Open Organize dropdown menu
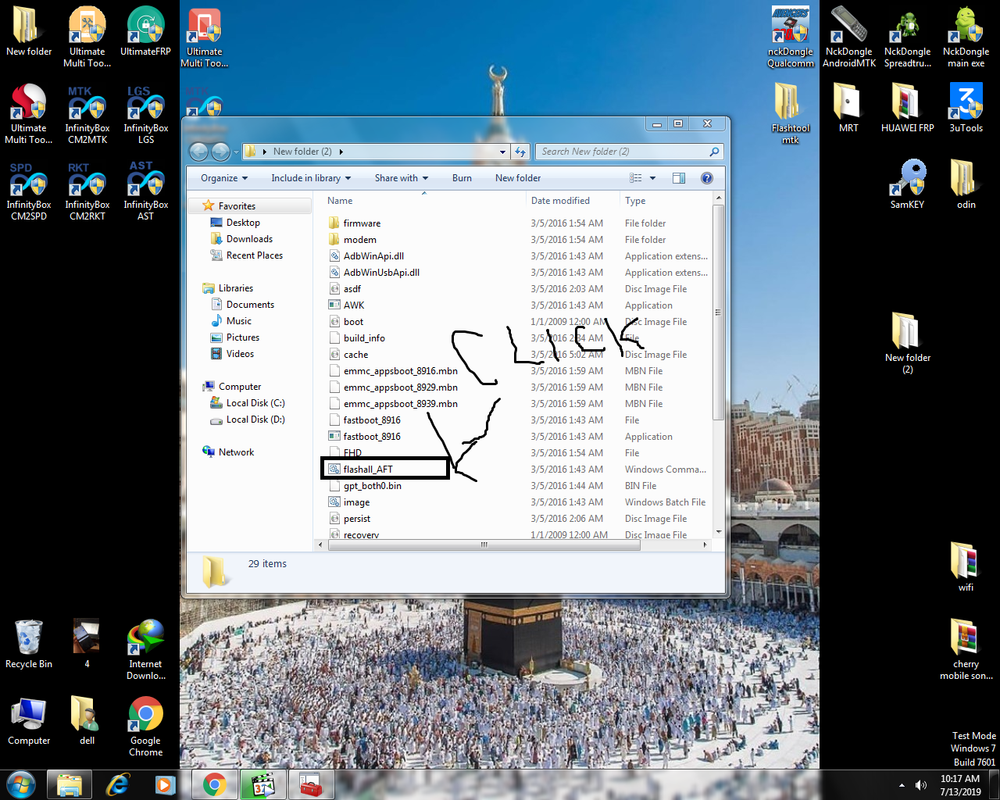1000x800 pixels. pos(224,178)
